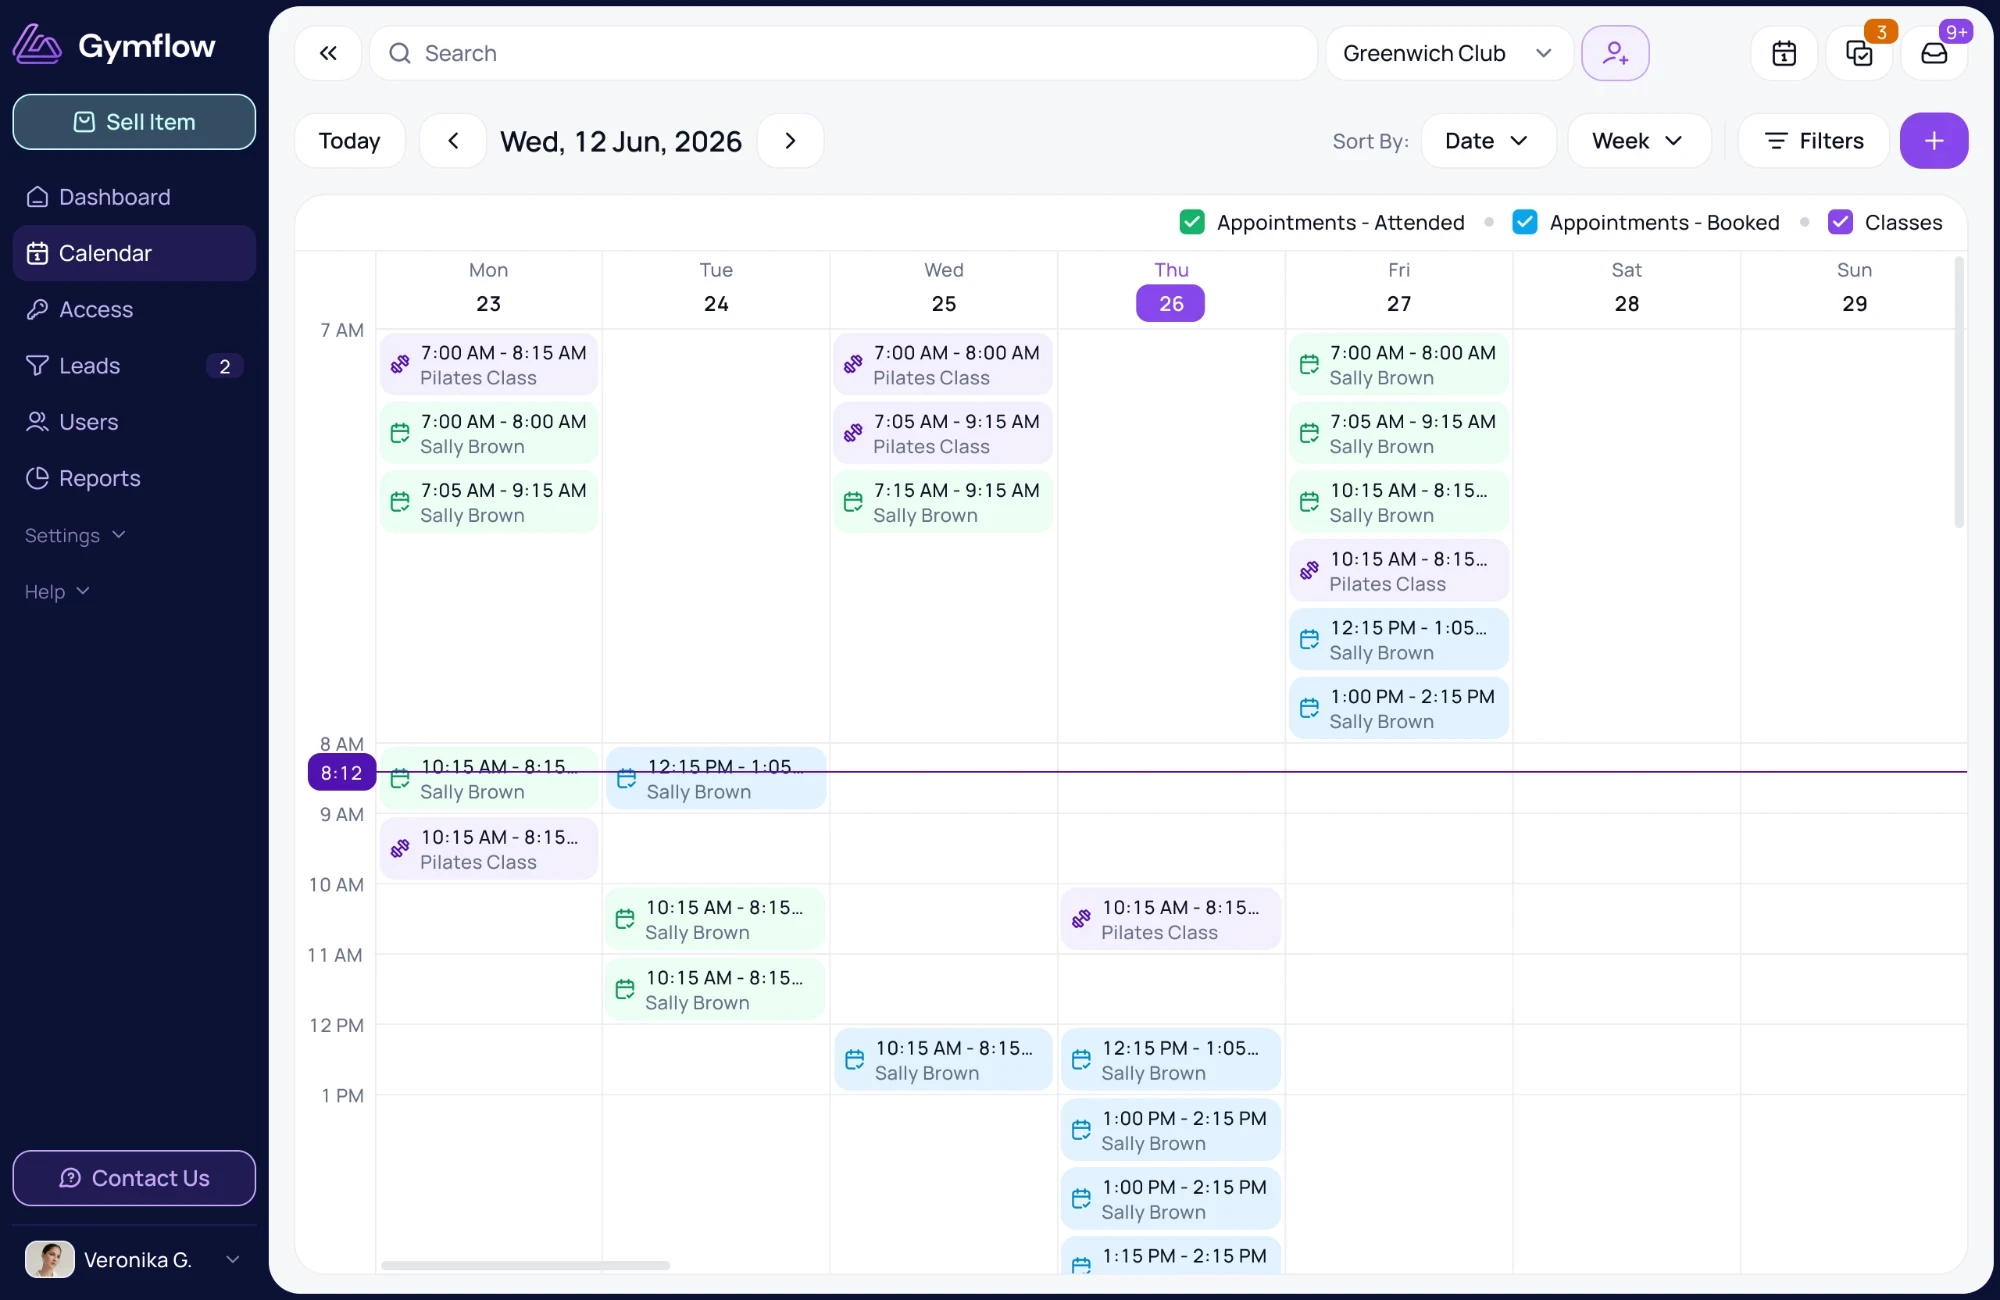Click the Users people icon
Image resolution: width=2000 pixels, height=1300 pixels.
37,422
